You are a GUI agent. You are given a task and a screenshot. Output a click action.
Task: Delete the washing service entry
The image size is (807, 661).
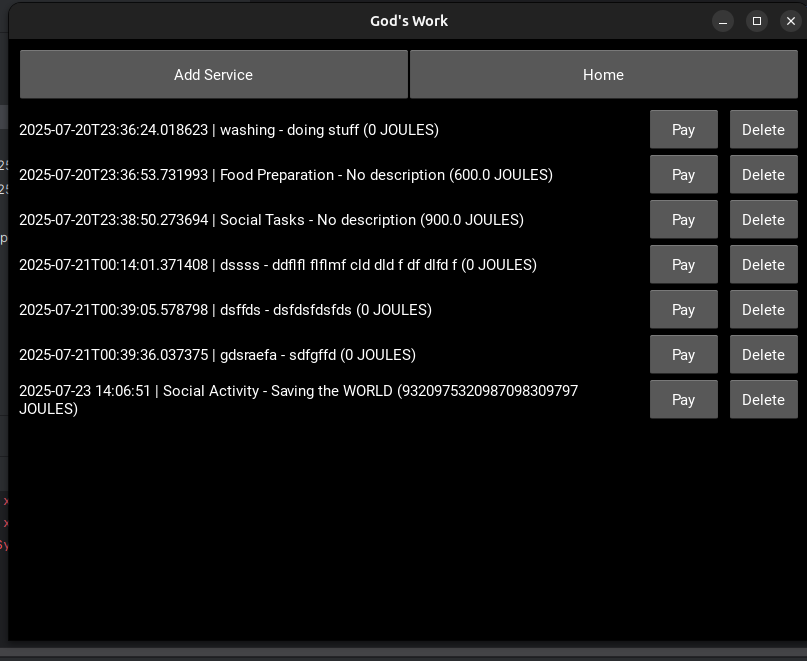pyautogui.click(x=764, y=129)
